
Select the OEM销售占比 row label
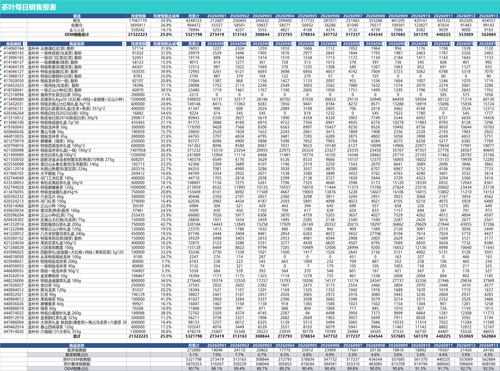point(77,369)
